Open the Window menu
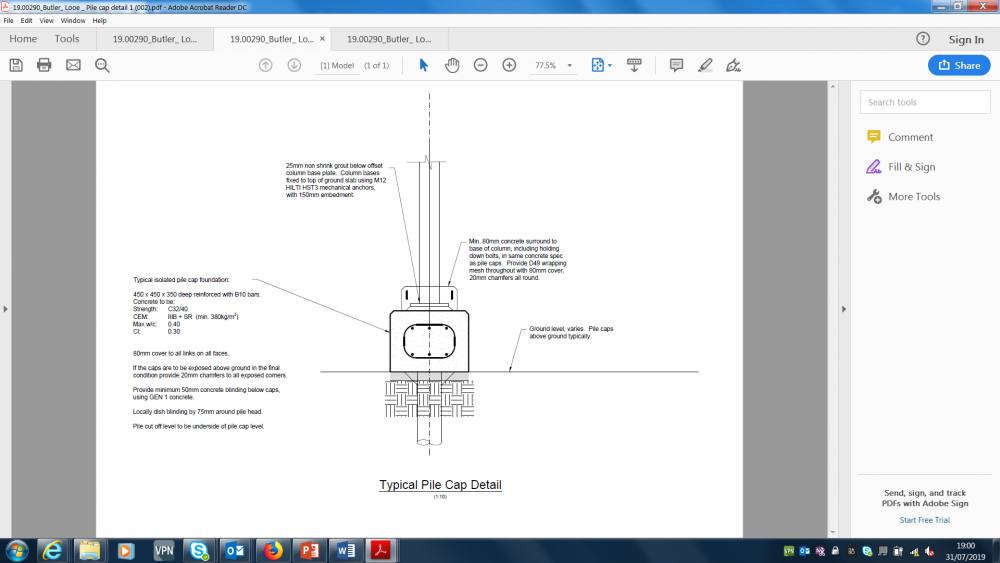Screen dimensions: 1000x563 coord(73,20)
